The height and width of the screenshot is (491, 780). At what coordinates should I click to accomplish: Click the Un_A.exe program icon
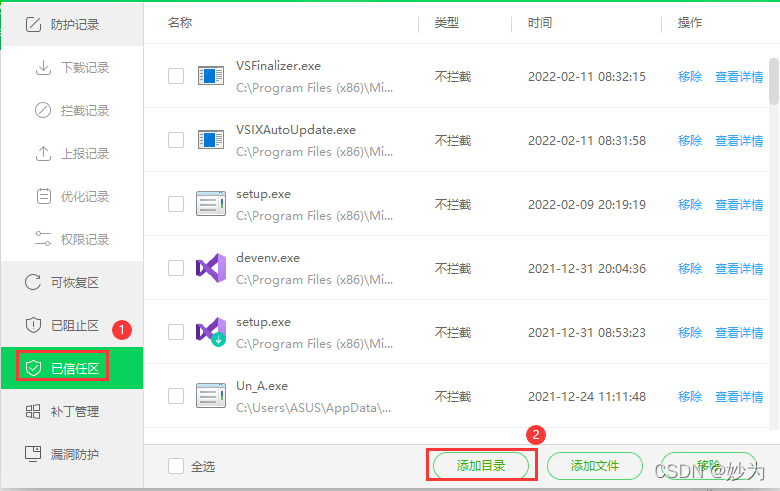210,396
